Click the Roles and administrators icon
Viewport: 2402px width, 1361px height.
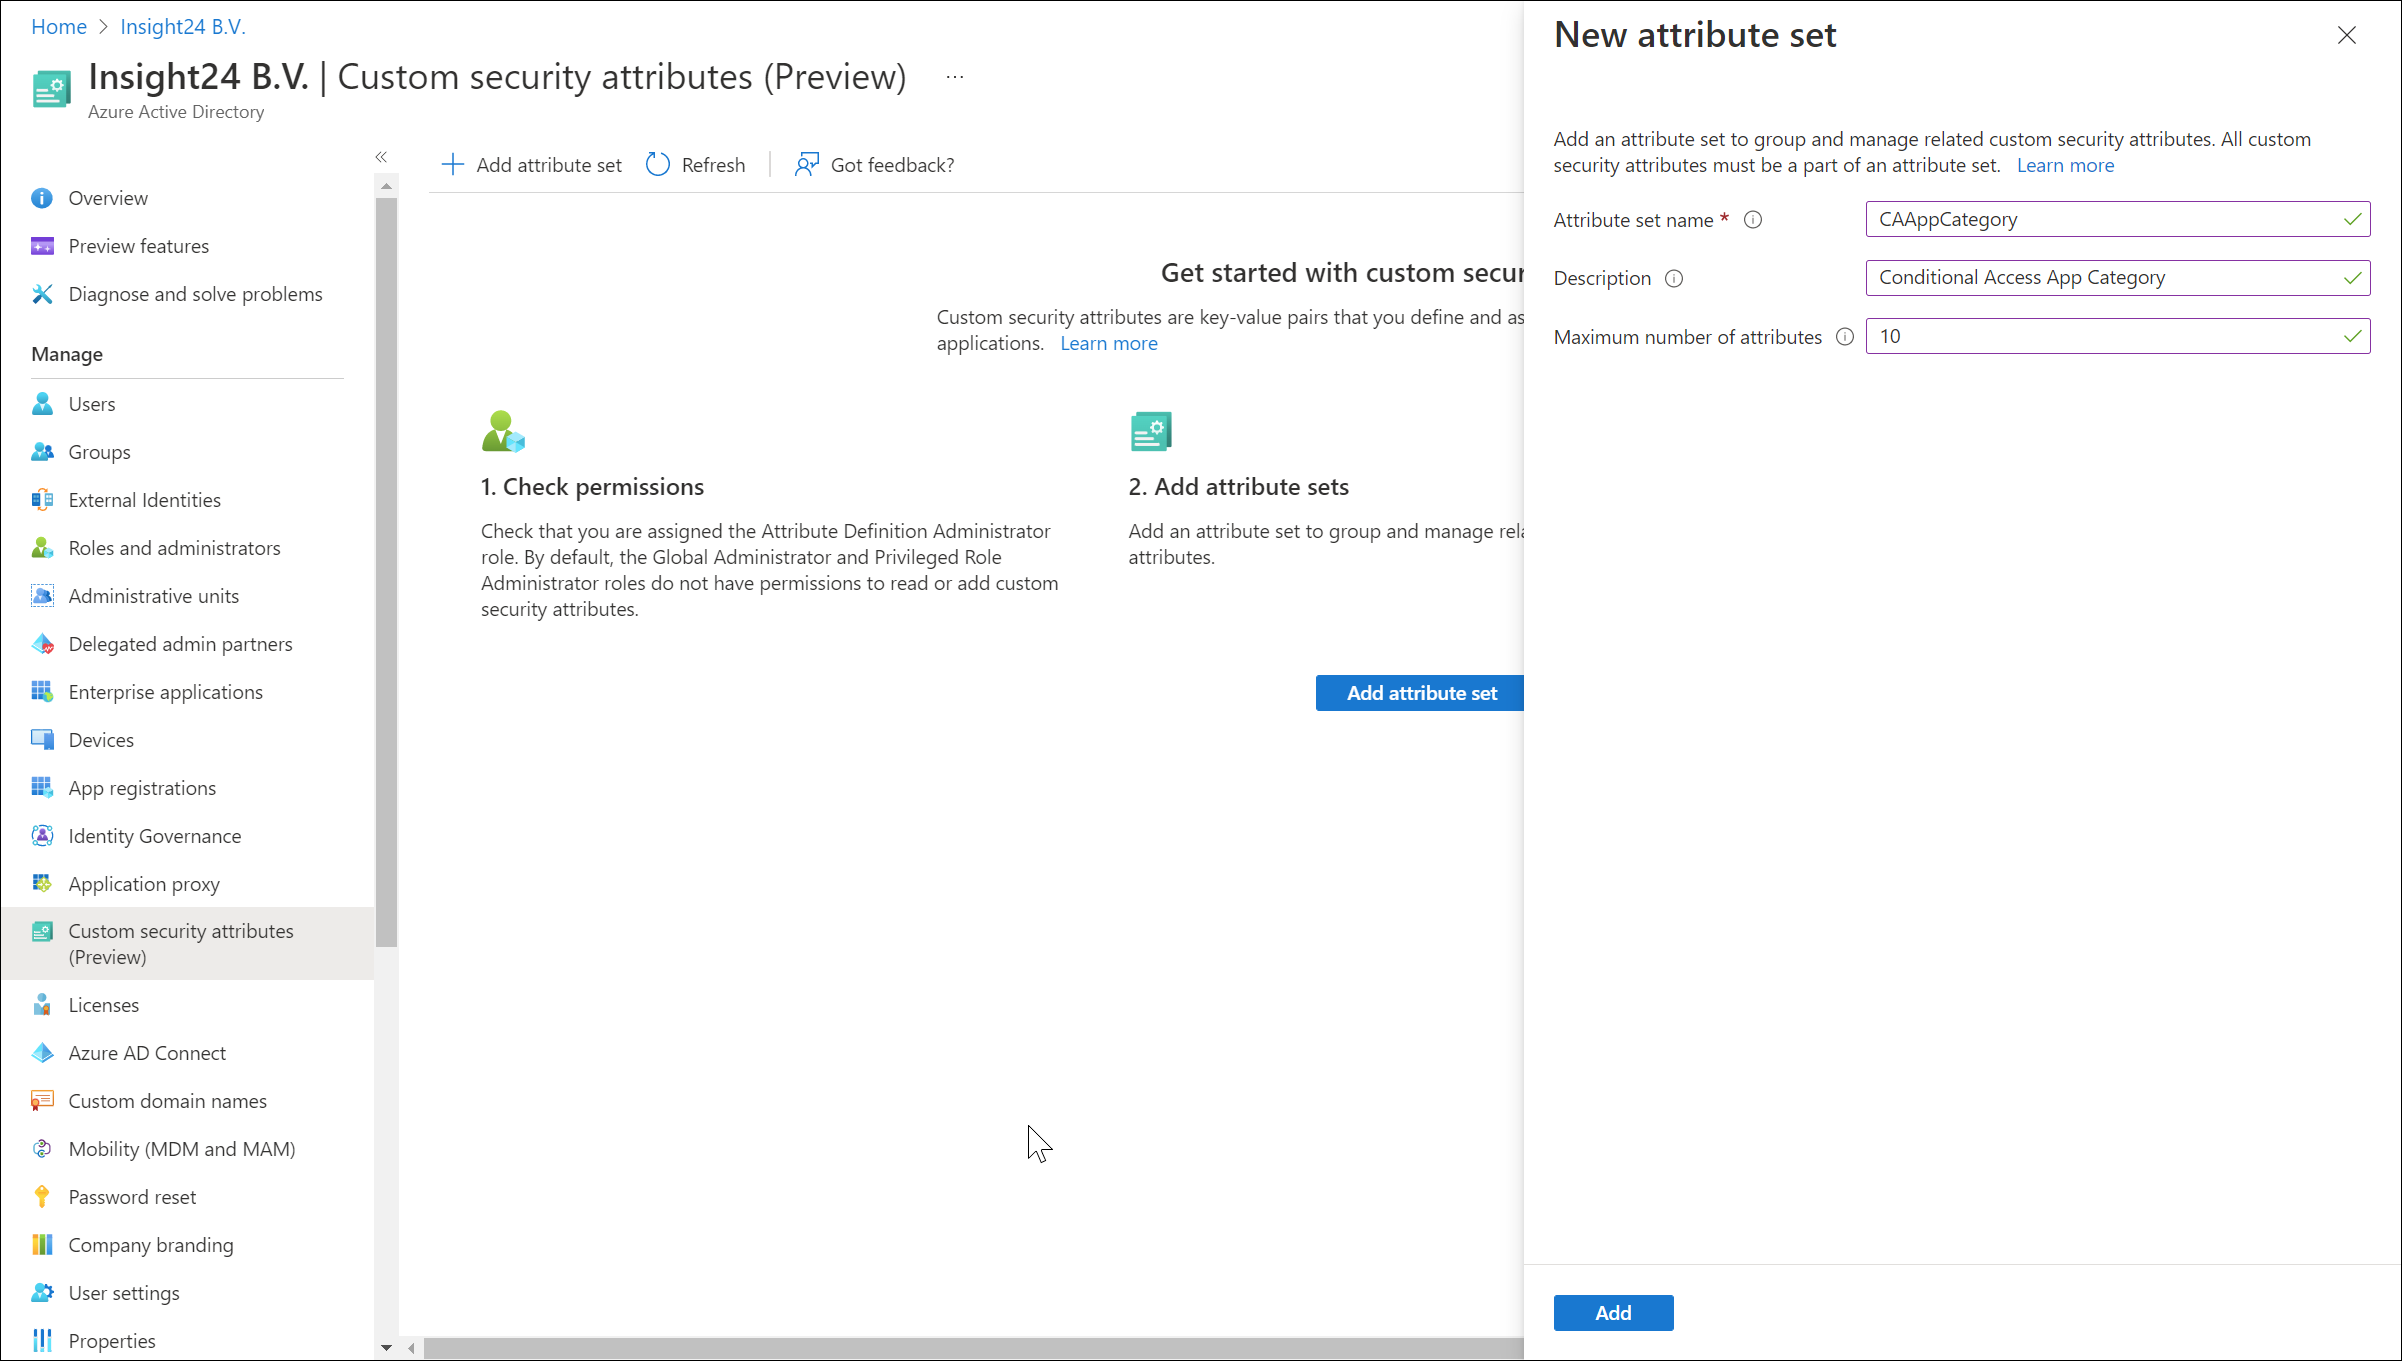pos(42,548)
